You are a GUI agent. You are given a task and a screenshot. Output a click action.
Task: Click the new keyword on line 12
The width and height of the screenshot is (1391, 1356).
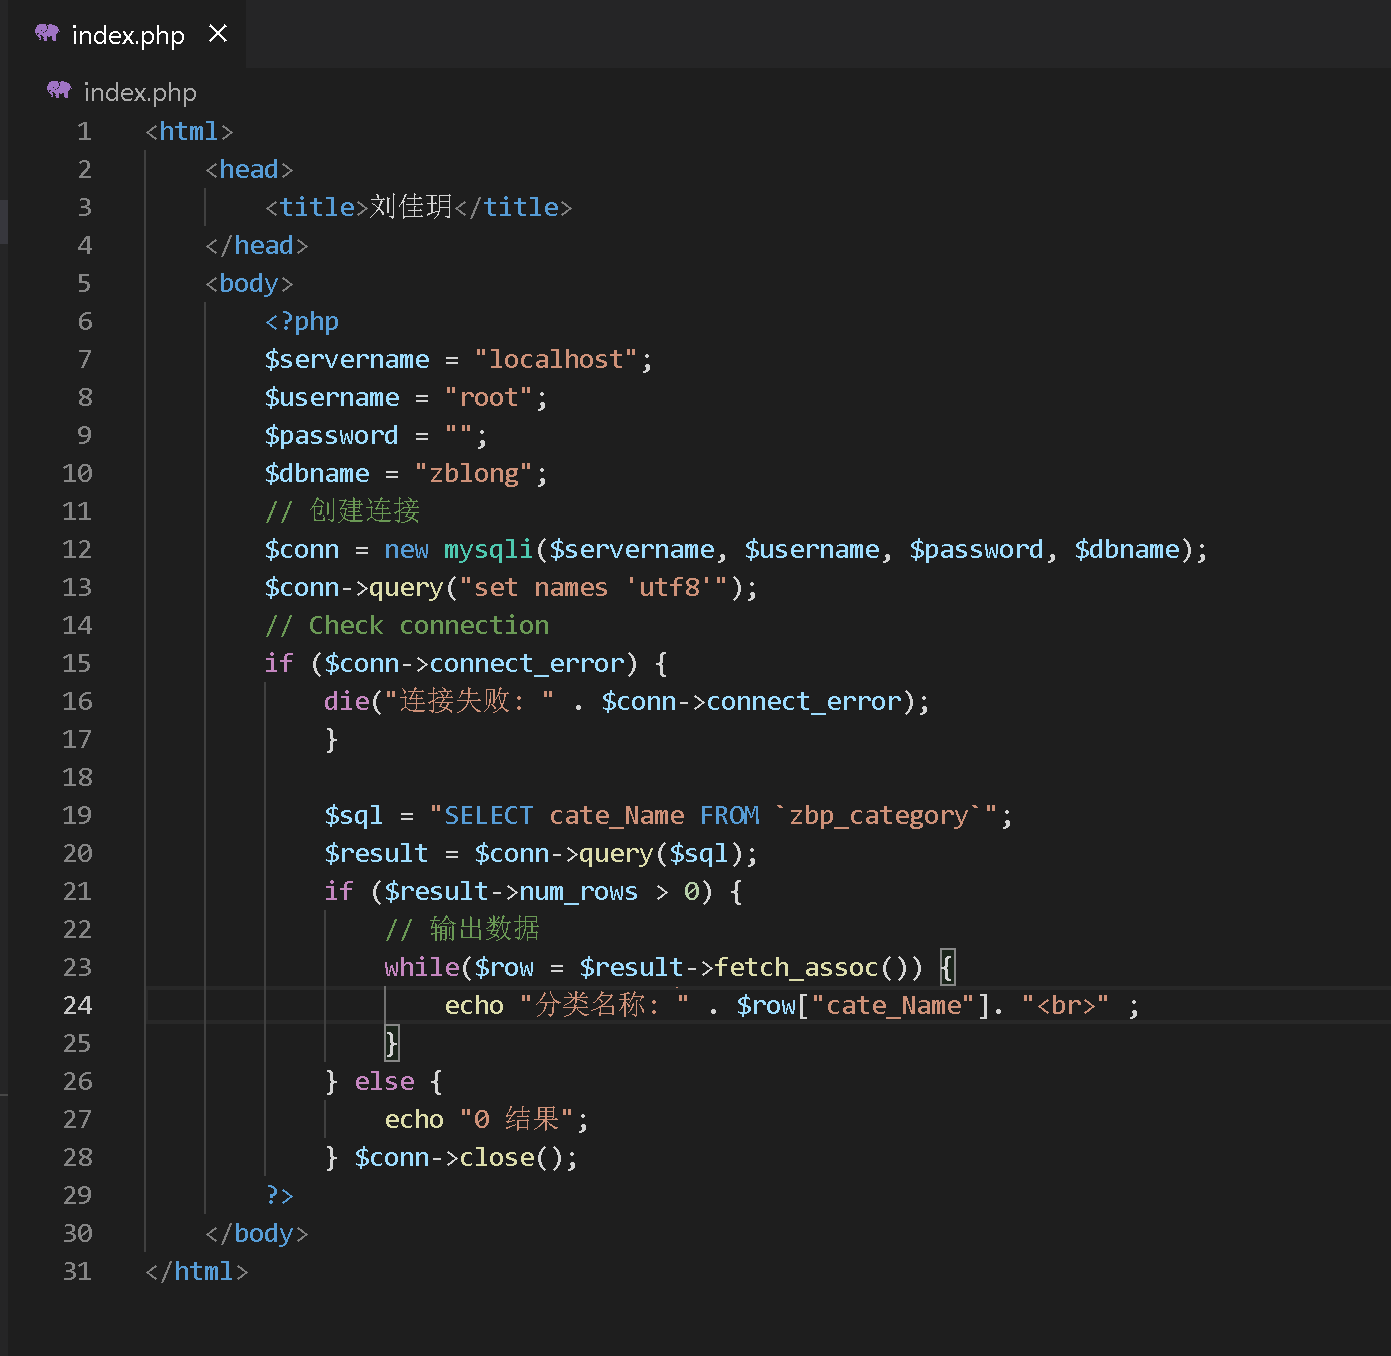pos(407,549)
